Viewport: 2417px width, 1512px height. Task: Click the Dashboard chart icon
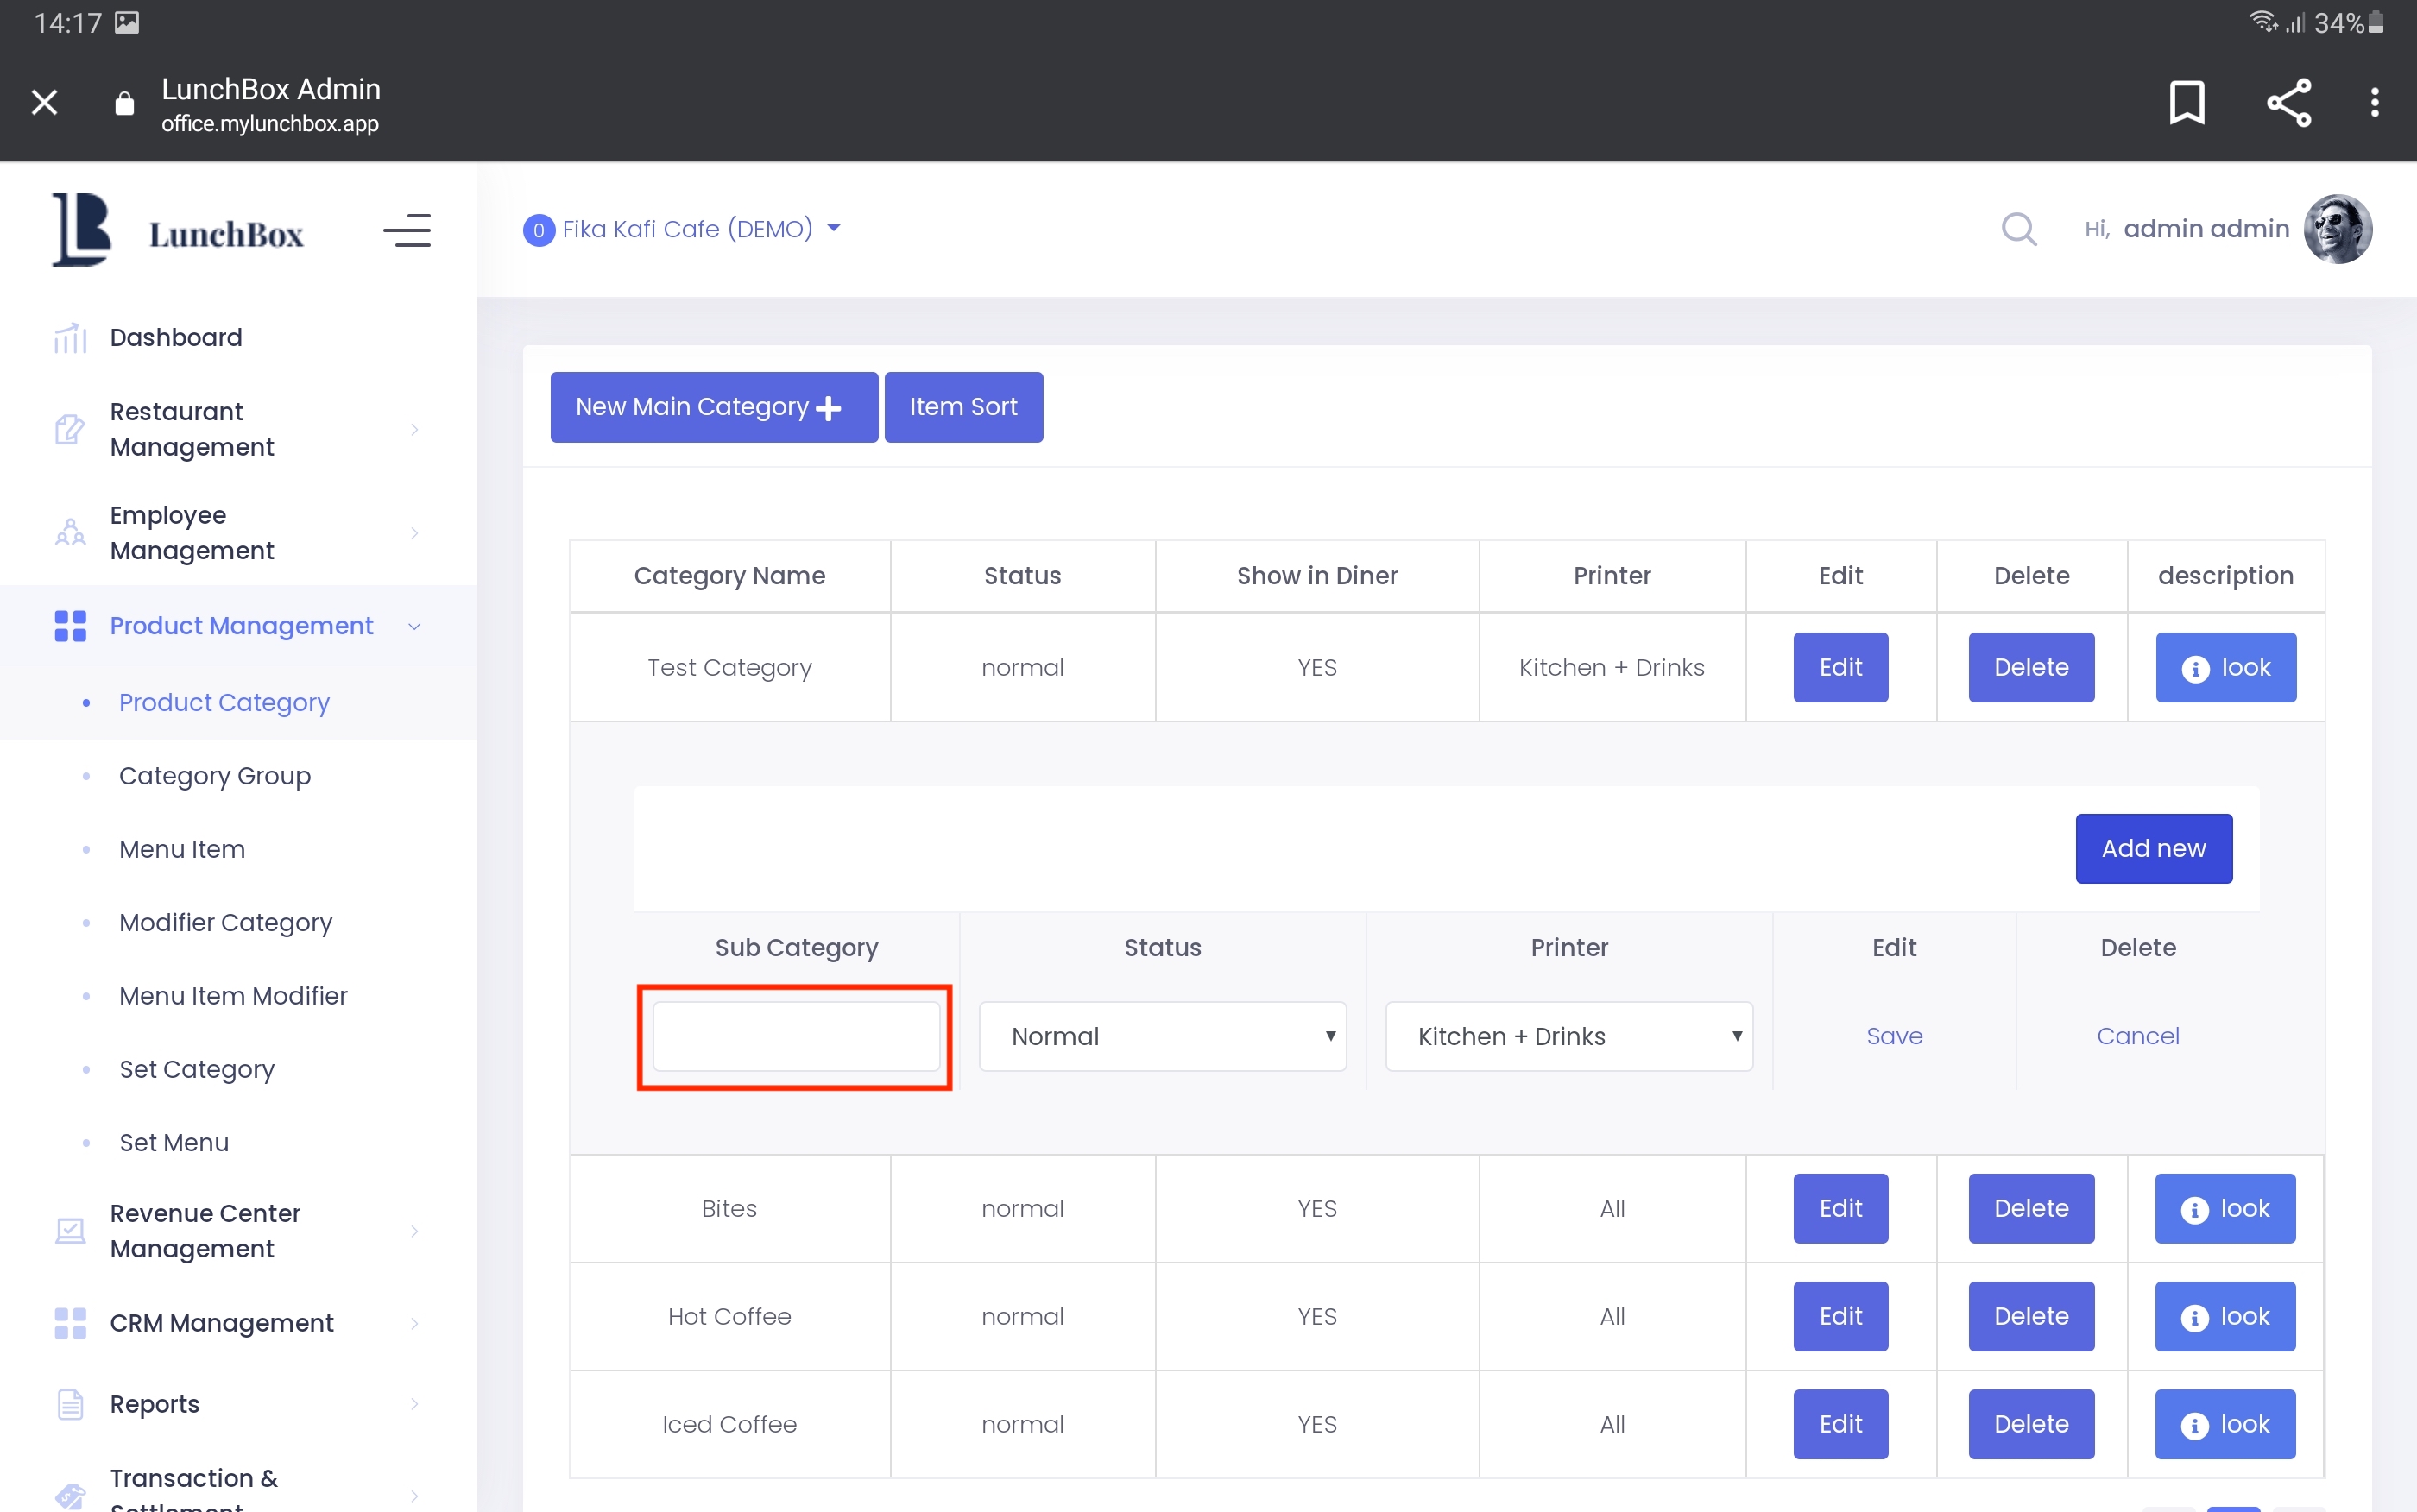point(70,338)
